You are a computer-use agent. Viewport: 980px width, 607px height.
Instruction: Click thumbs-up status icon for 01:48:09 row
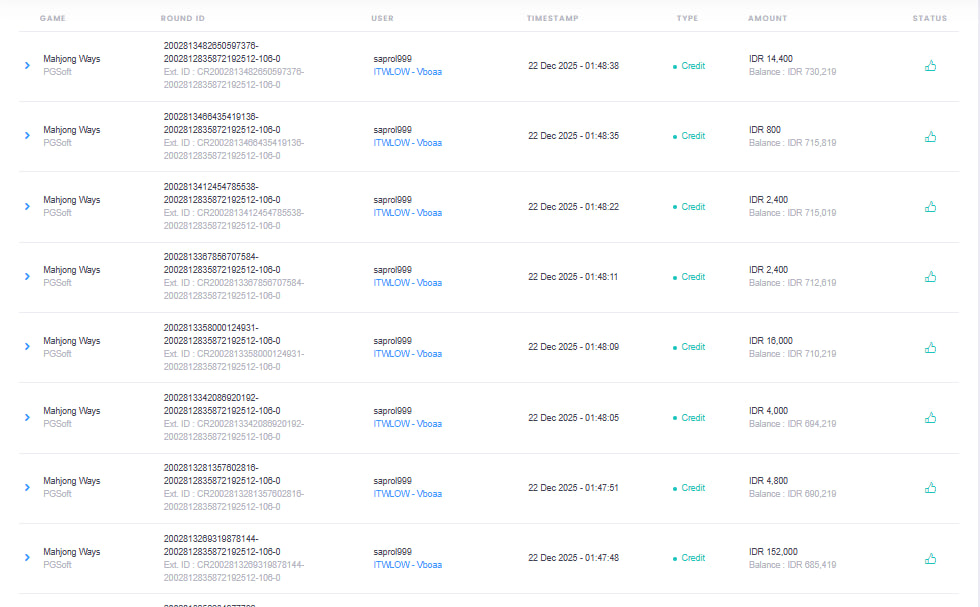(930, 348)
